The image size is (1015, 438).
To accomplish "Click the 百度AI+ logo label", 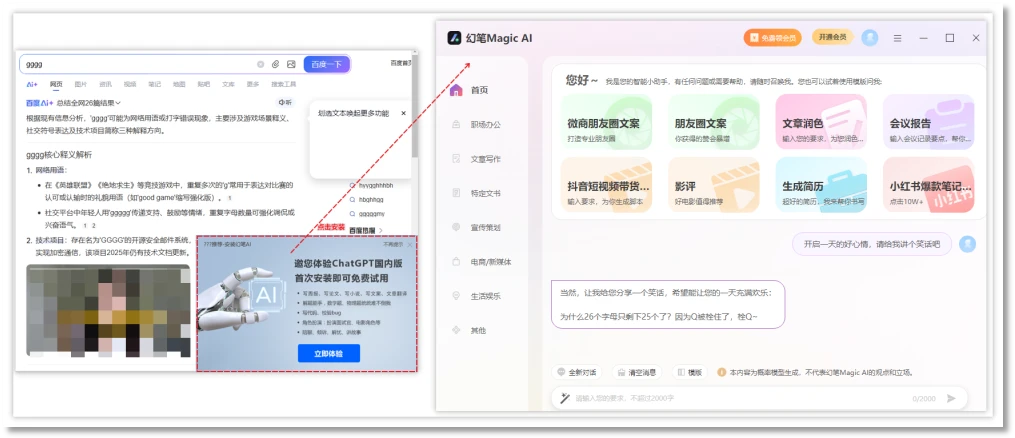I will click(39, 102).
